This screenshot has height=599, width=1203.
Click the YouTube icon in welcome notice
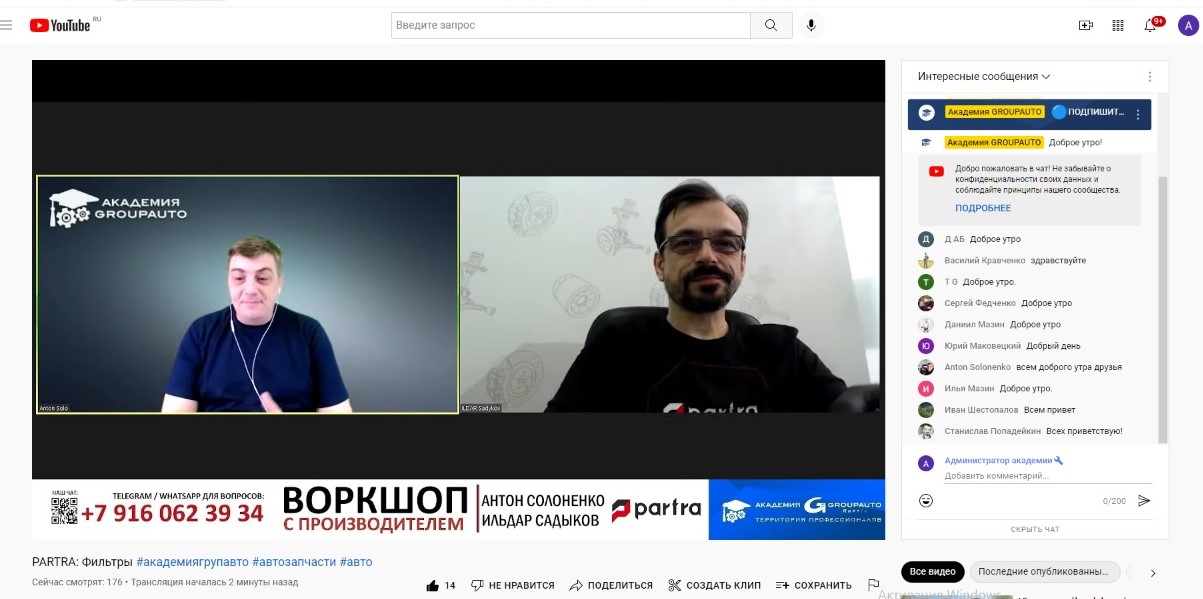936,171
